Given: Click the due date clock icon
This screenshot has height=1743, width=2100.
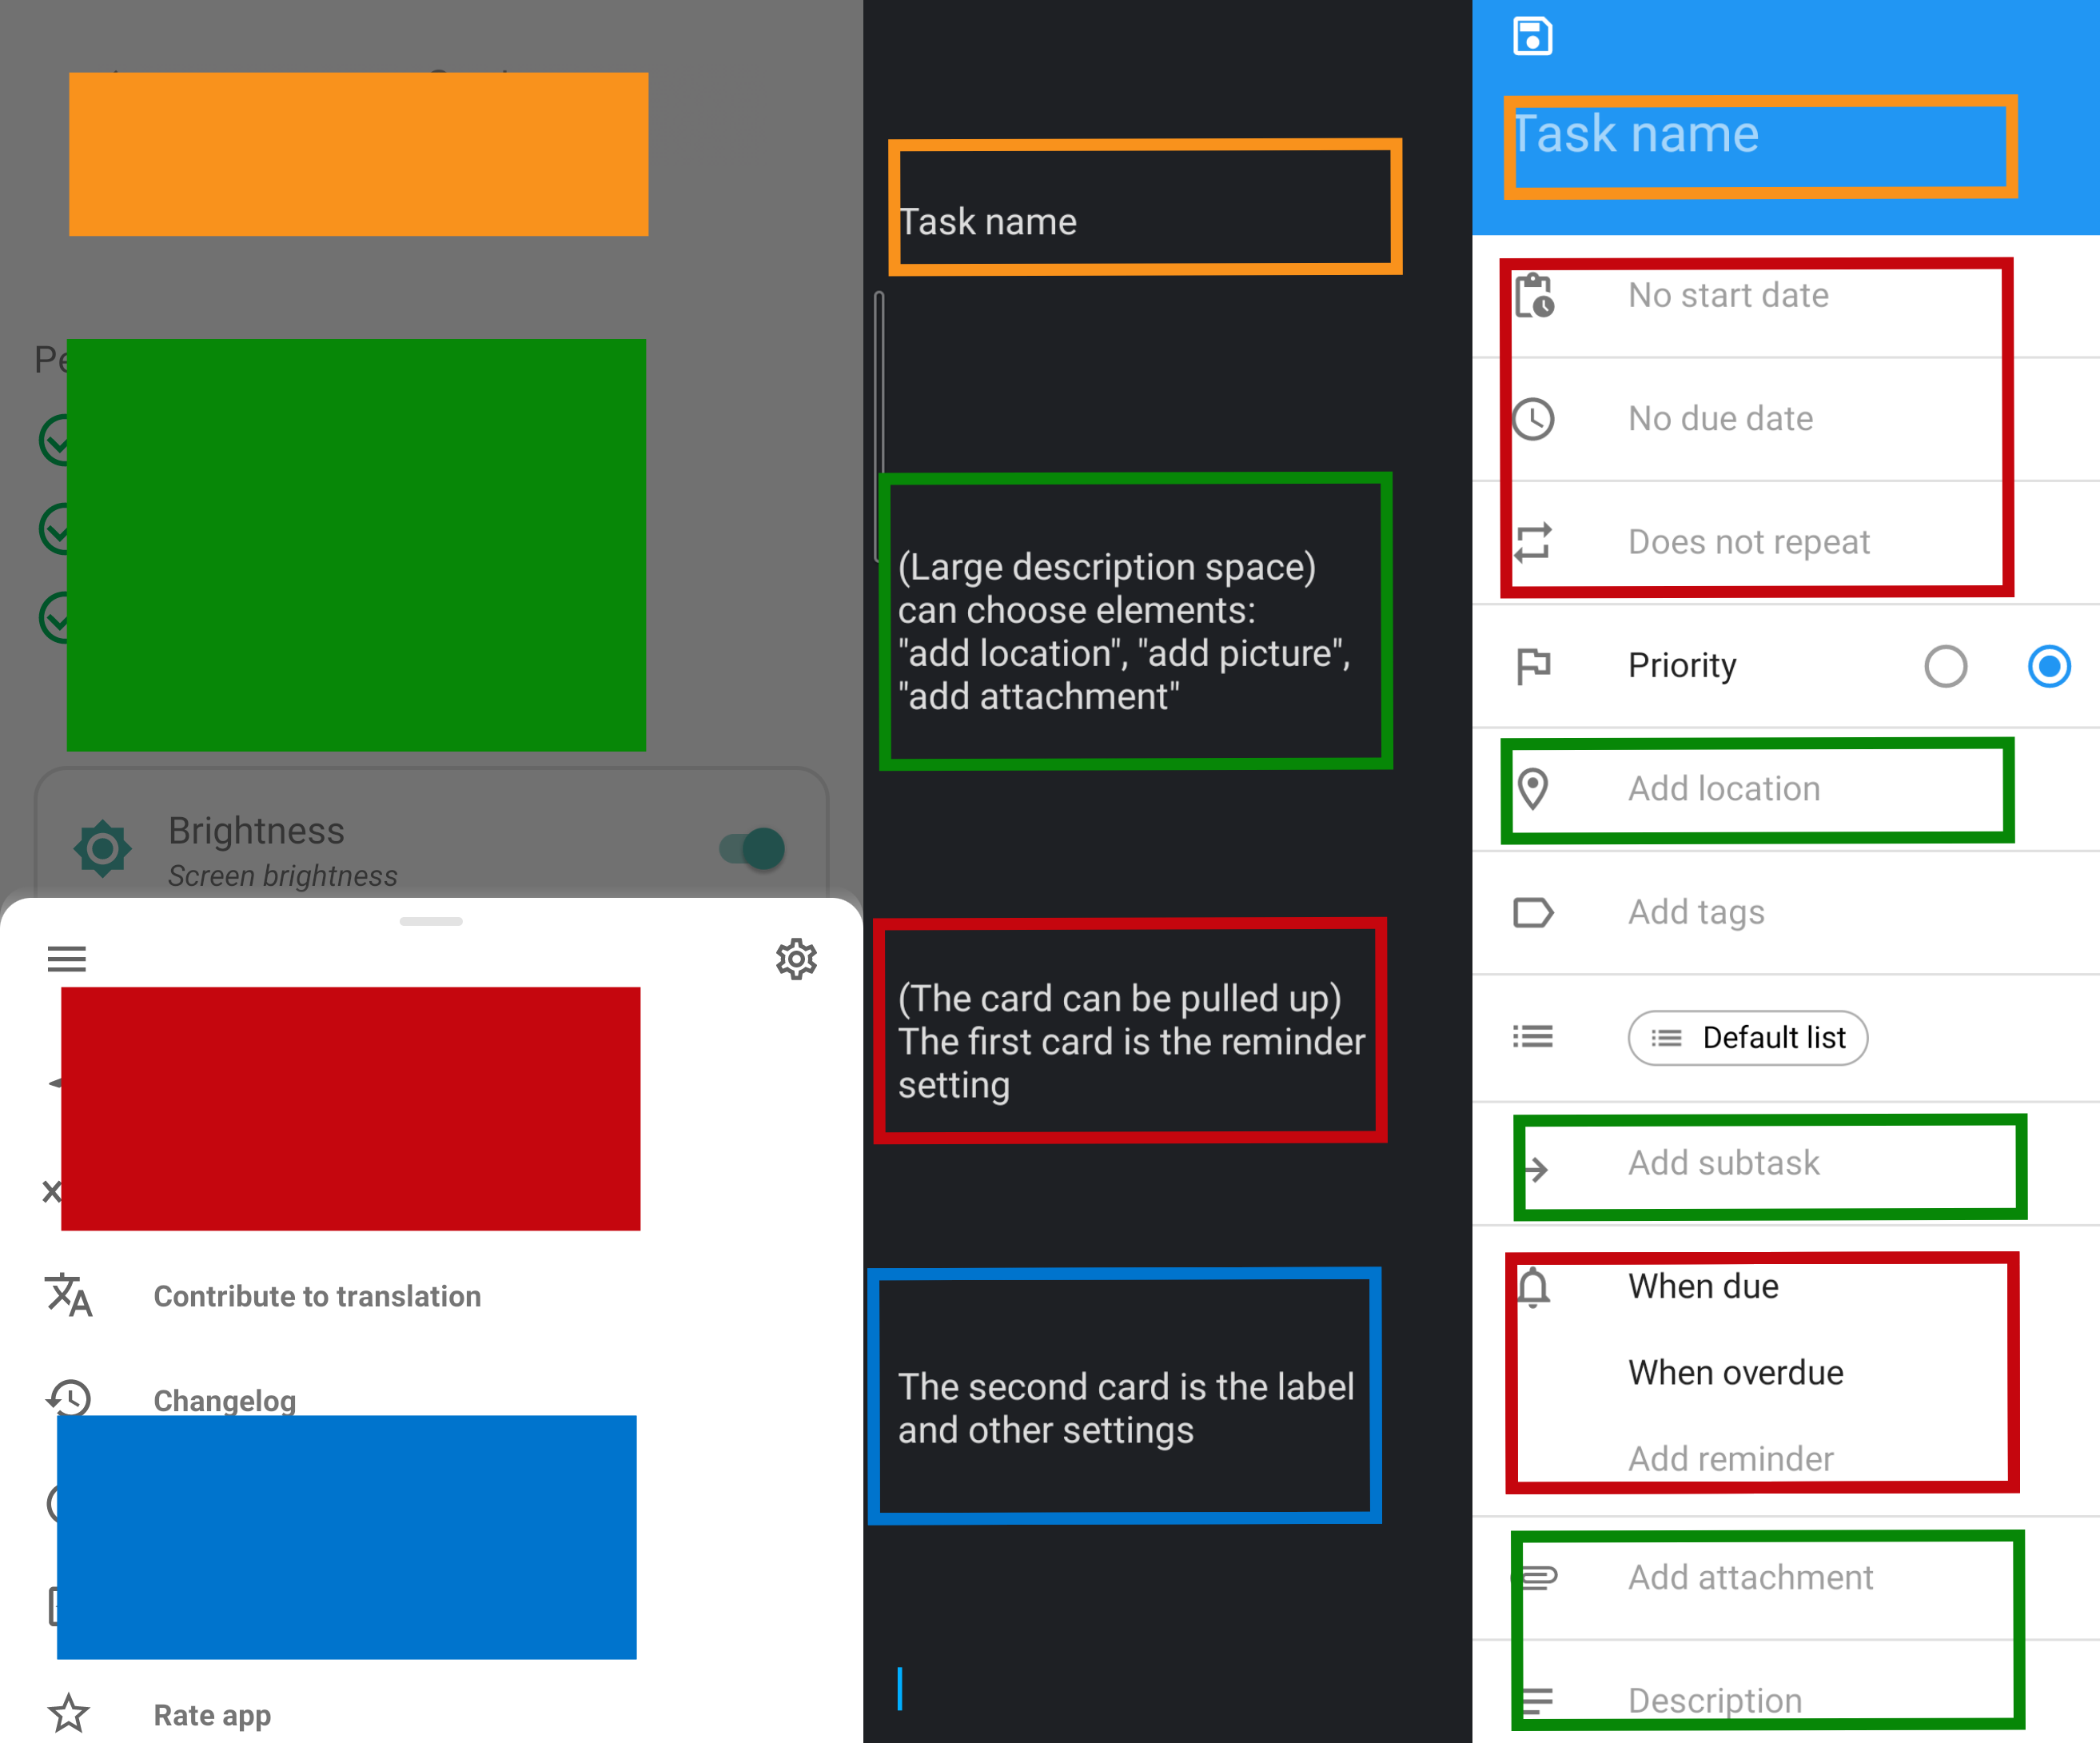Looking at the screenshot, I should [x=1533, y=419].
